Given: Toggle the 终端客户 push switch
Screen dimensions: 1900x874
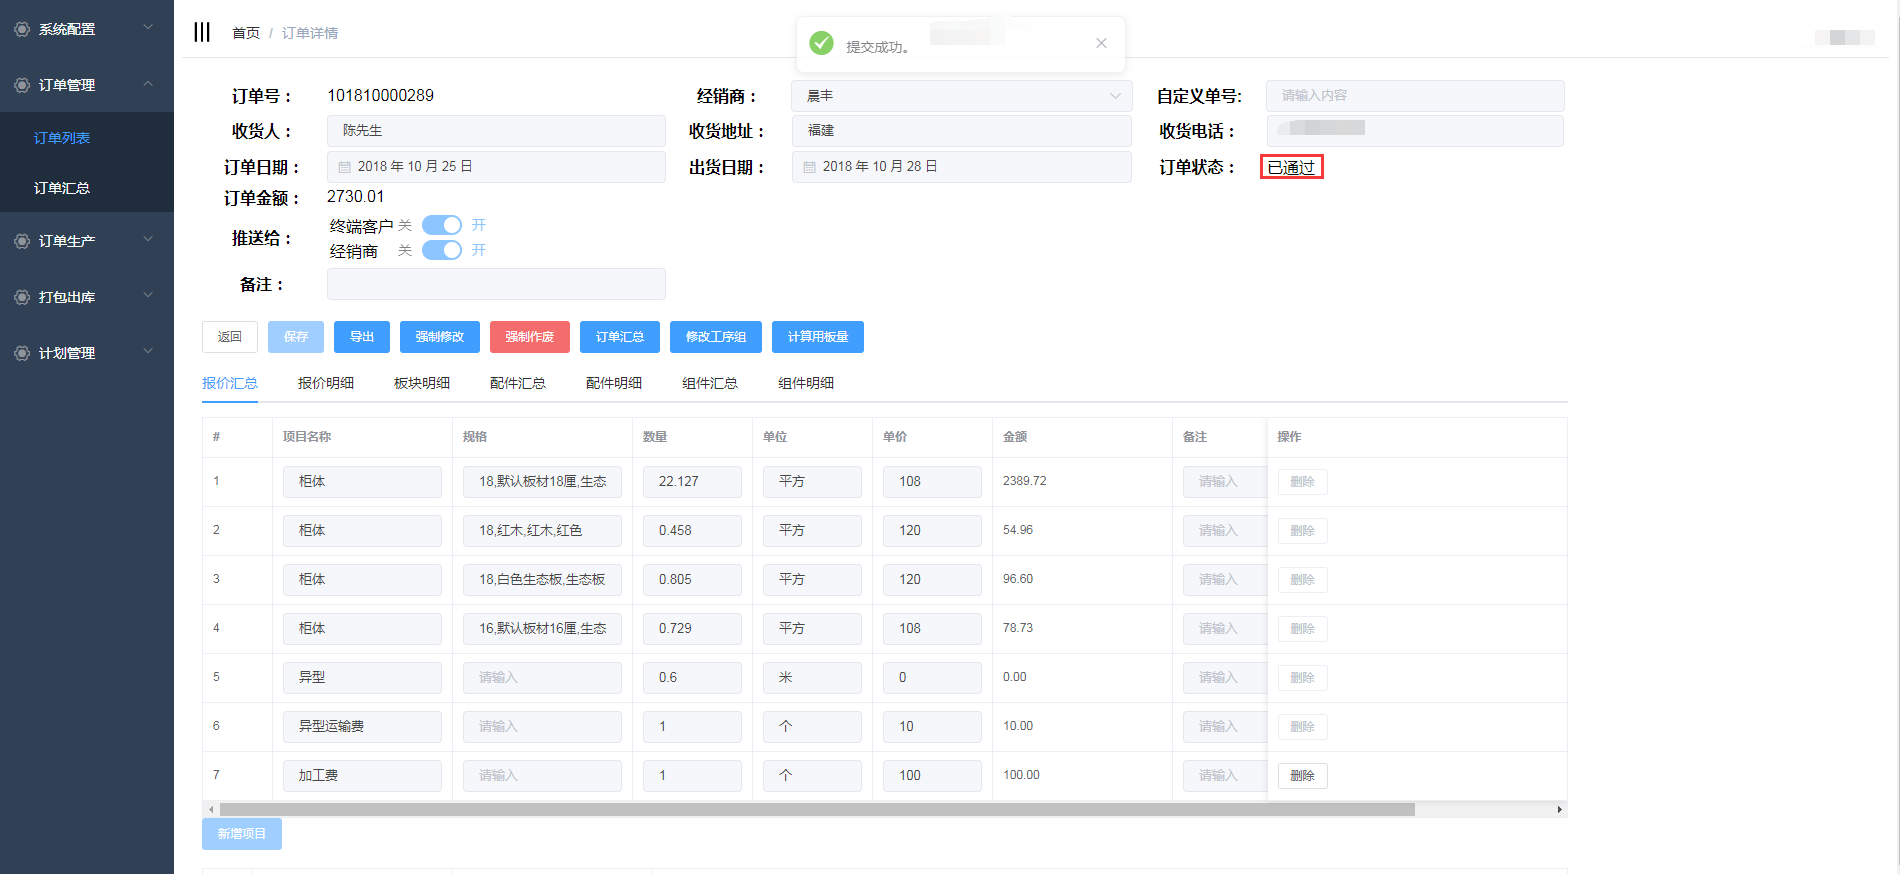Looking at the screenshot, I should 441,225.
